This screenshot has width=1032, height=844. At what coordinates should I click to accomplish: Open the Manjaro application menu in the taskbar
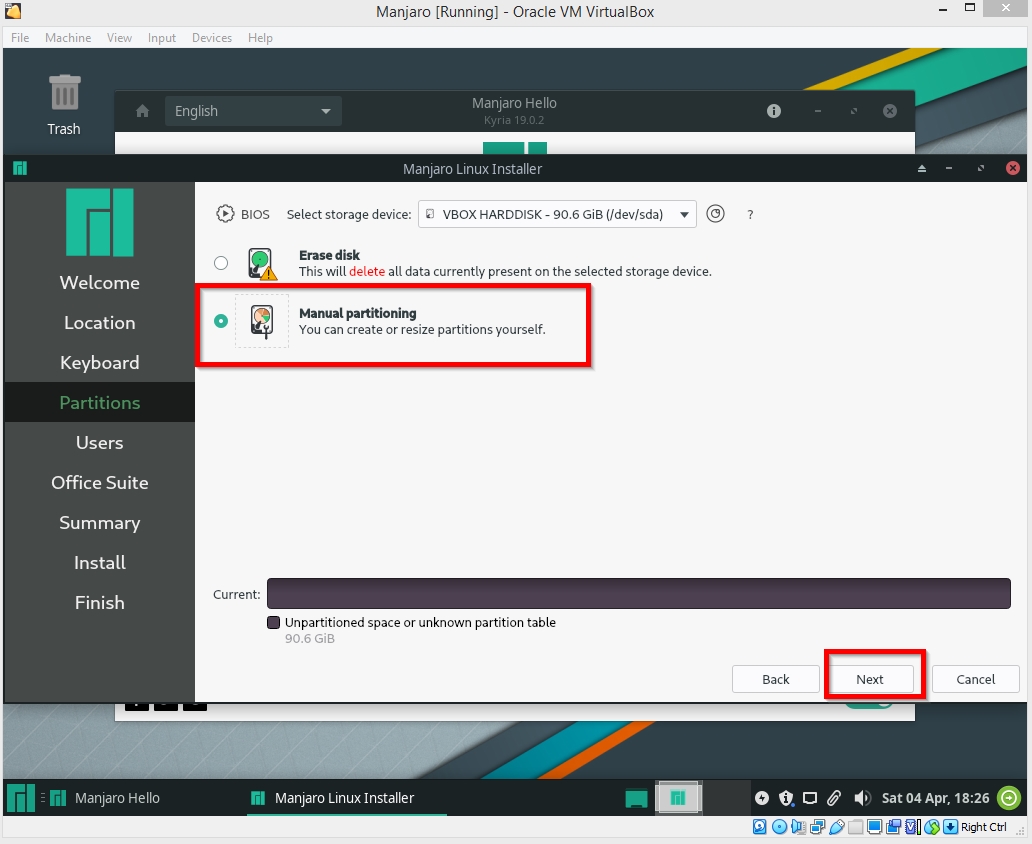point(20,798)
